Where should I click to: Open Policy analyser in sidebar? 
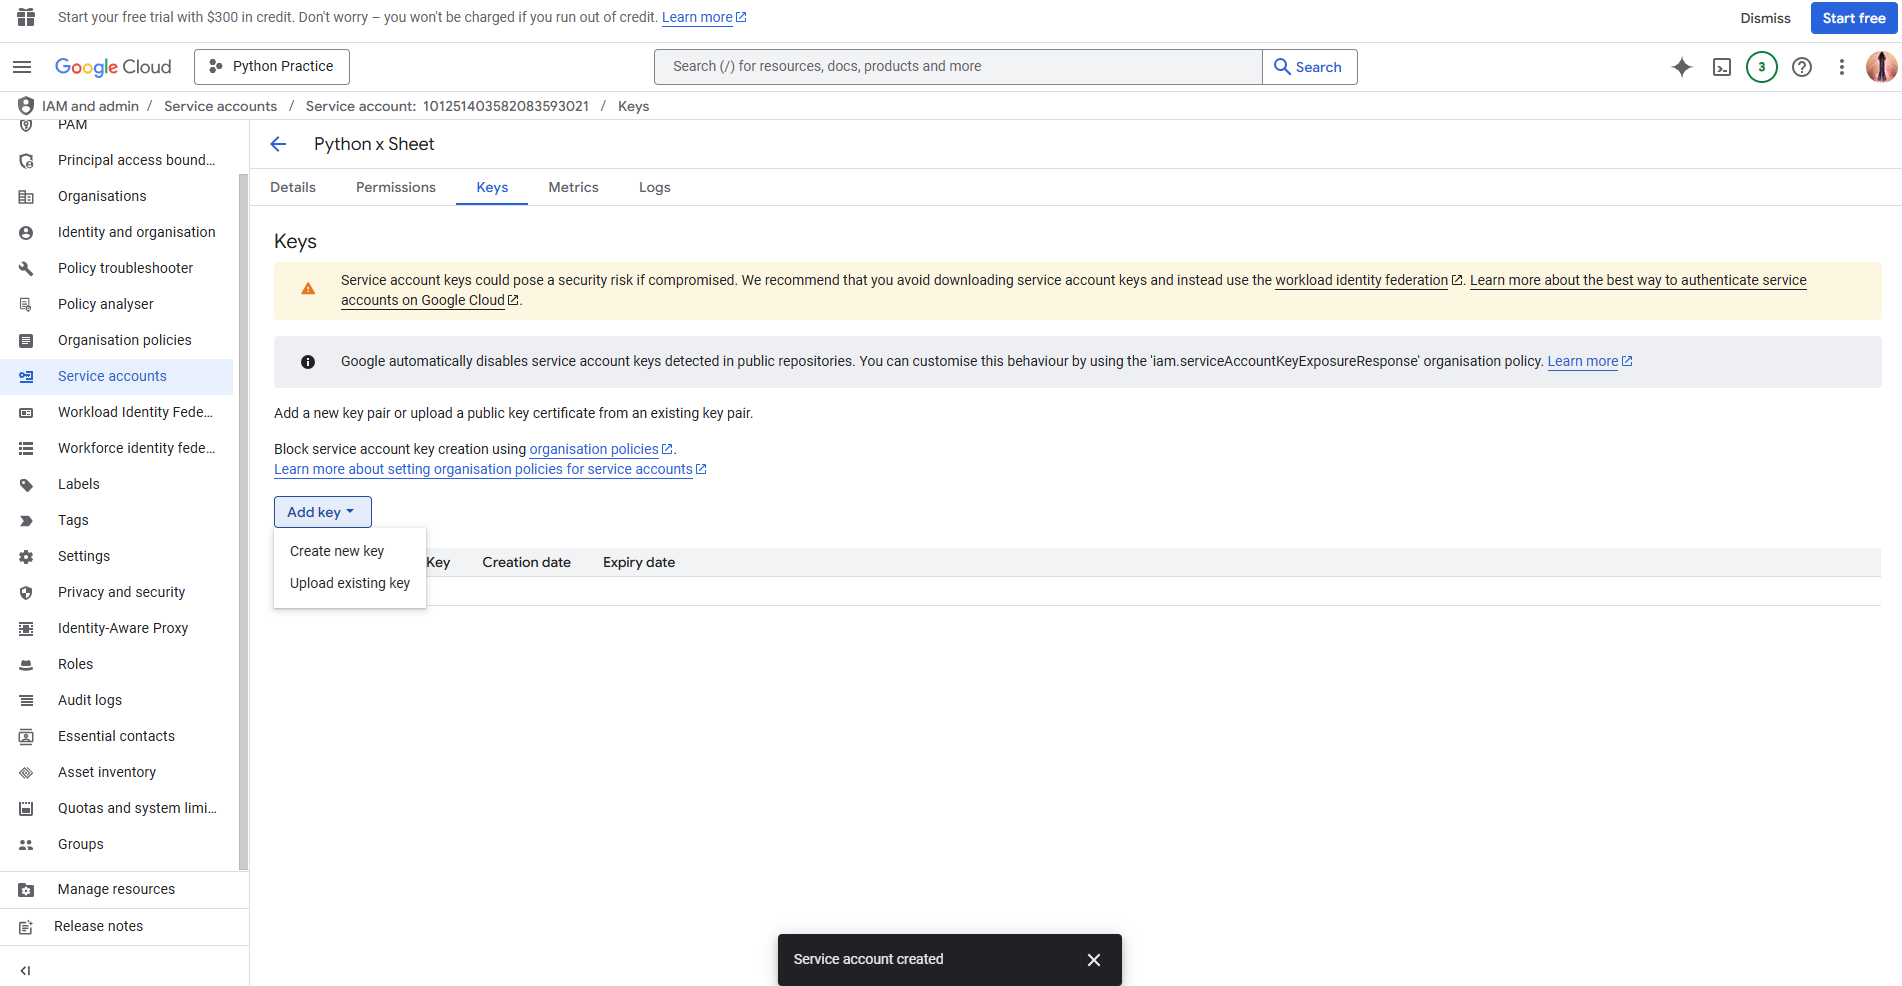click(x=116, y=305)
